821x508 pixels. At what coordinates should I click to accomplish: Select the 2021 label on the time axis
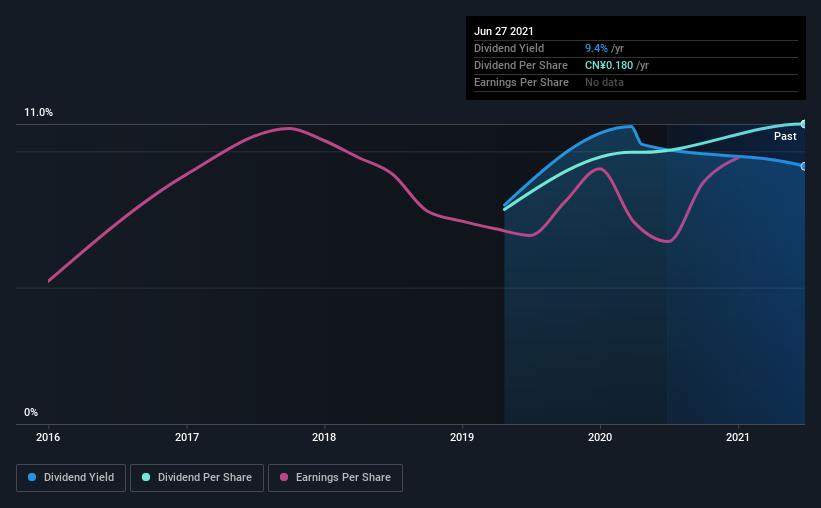[x=738, y=437]
